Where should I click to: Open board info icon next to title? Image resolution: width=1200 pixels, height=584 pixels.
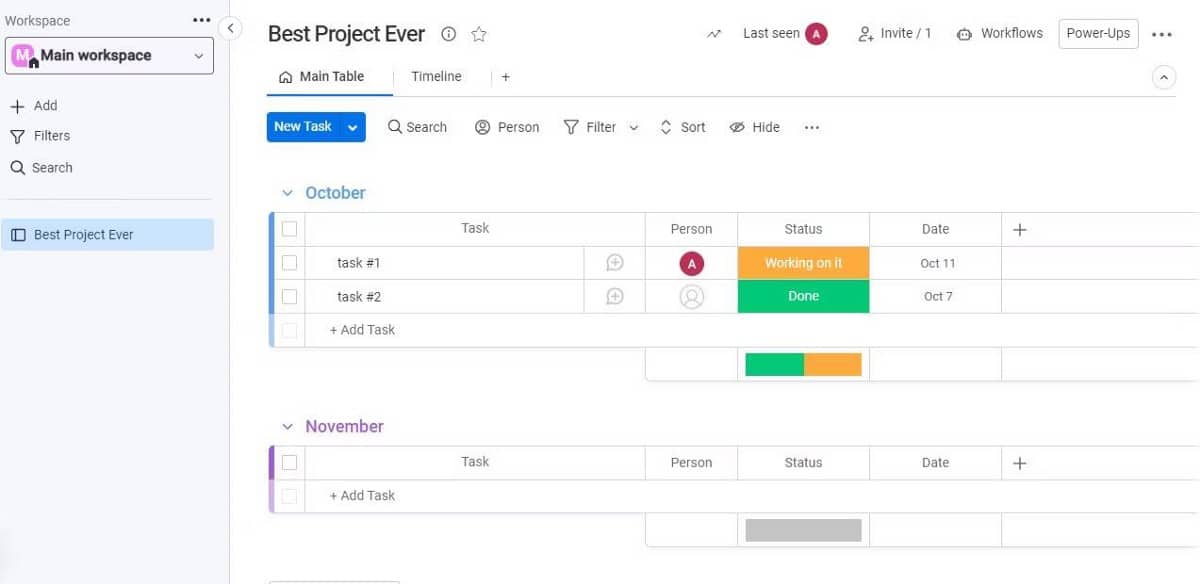coord(449,34)
